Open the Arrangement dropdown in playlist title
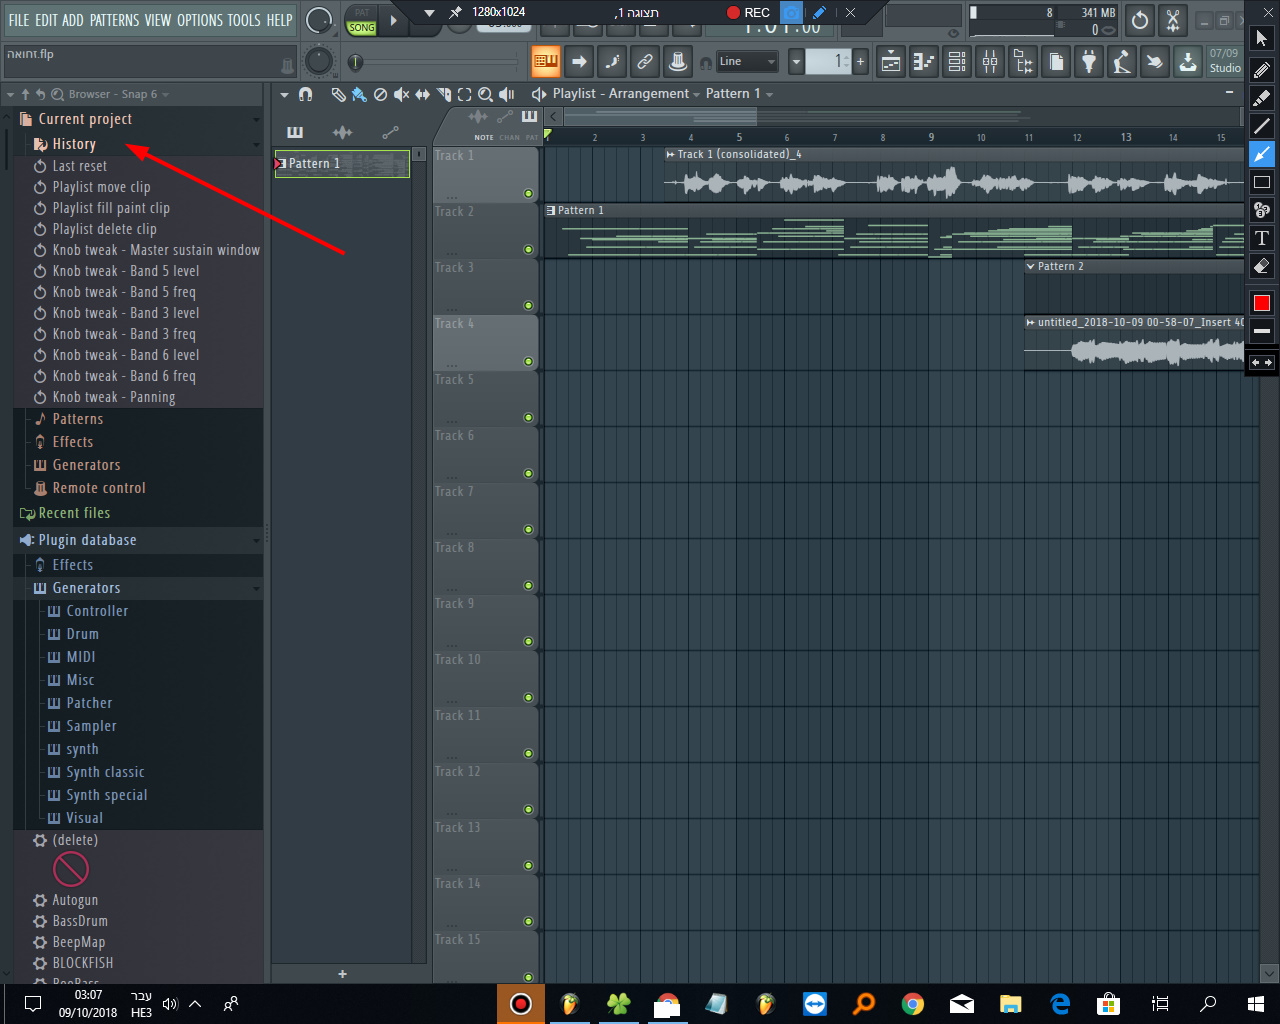Image resolution: width=1280 pixels, height=1024 pixels. tap(654, 94)
